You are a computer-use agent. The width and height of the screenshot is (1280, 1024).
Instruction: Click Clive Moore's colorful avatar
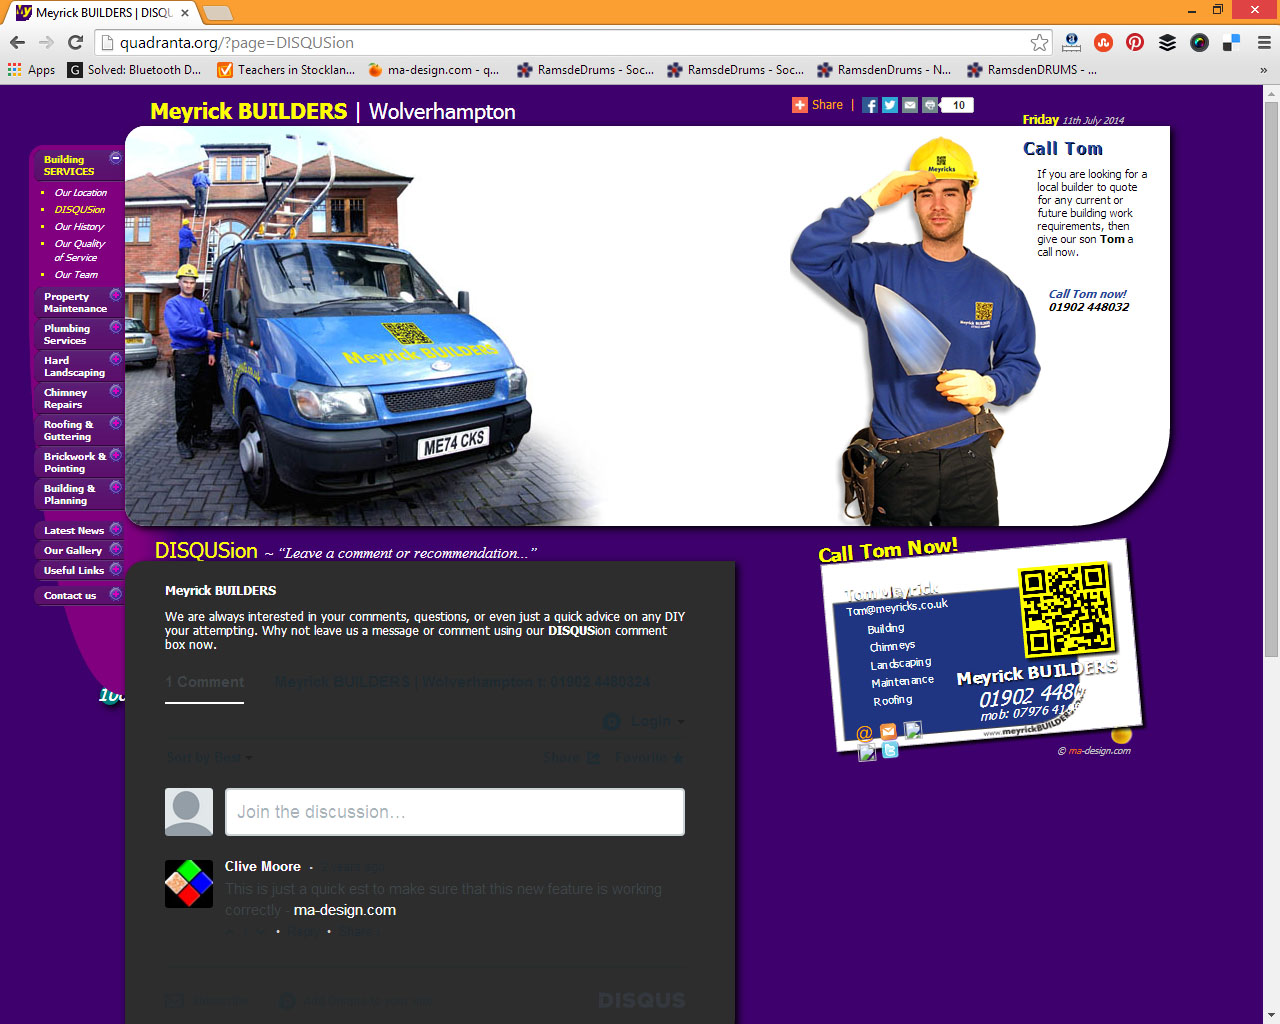(x=189, y=884)
